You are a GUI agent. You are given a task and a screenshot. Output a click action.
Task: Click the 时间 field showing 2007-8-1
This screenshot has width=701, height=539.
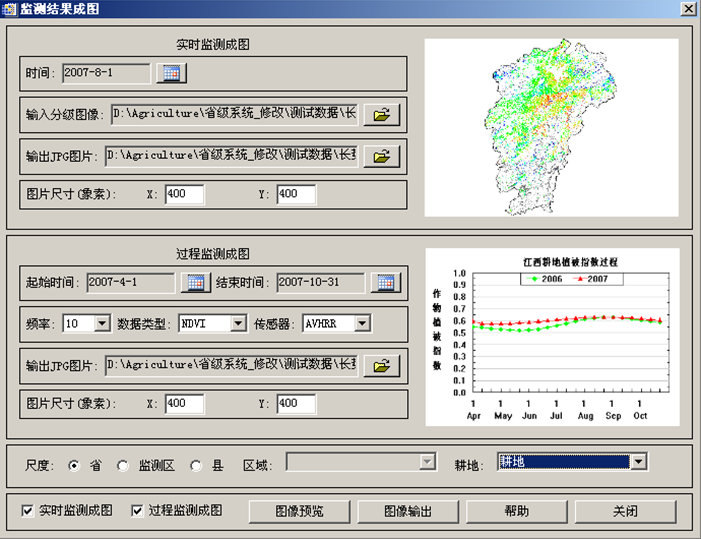(106, 73)
